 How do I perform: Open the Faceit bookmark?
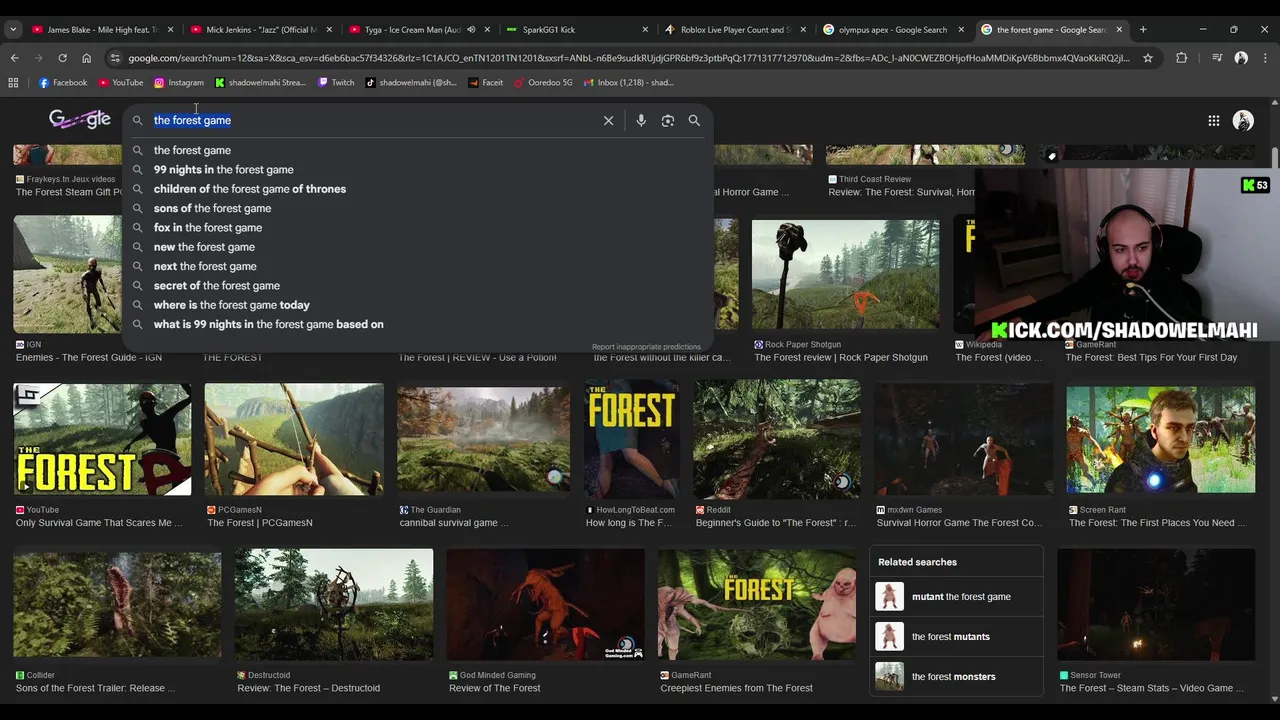(x=485, y=83)
